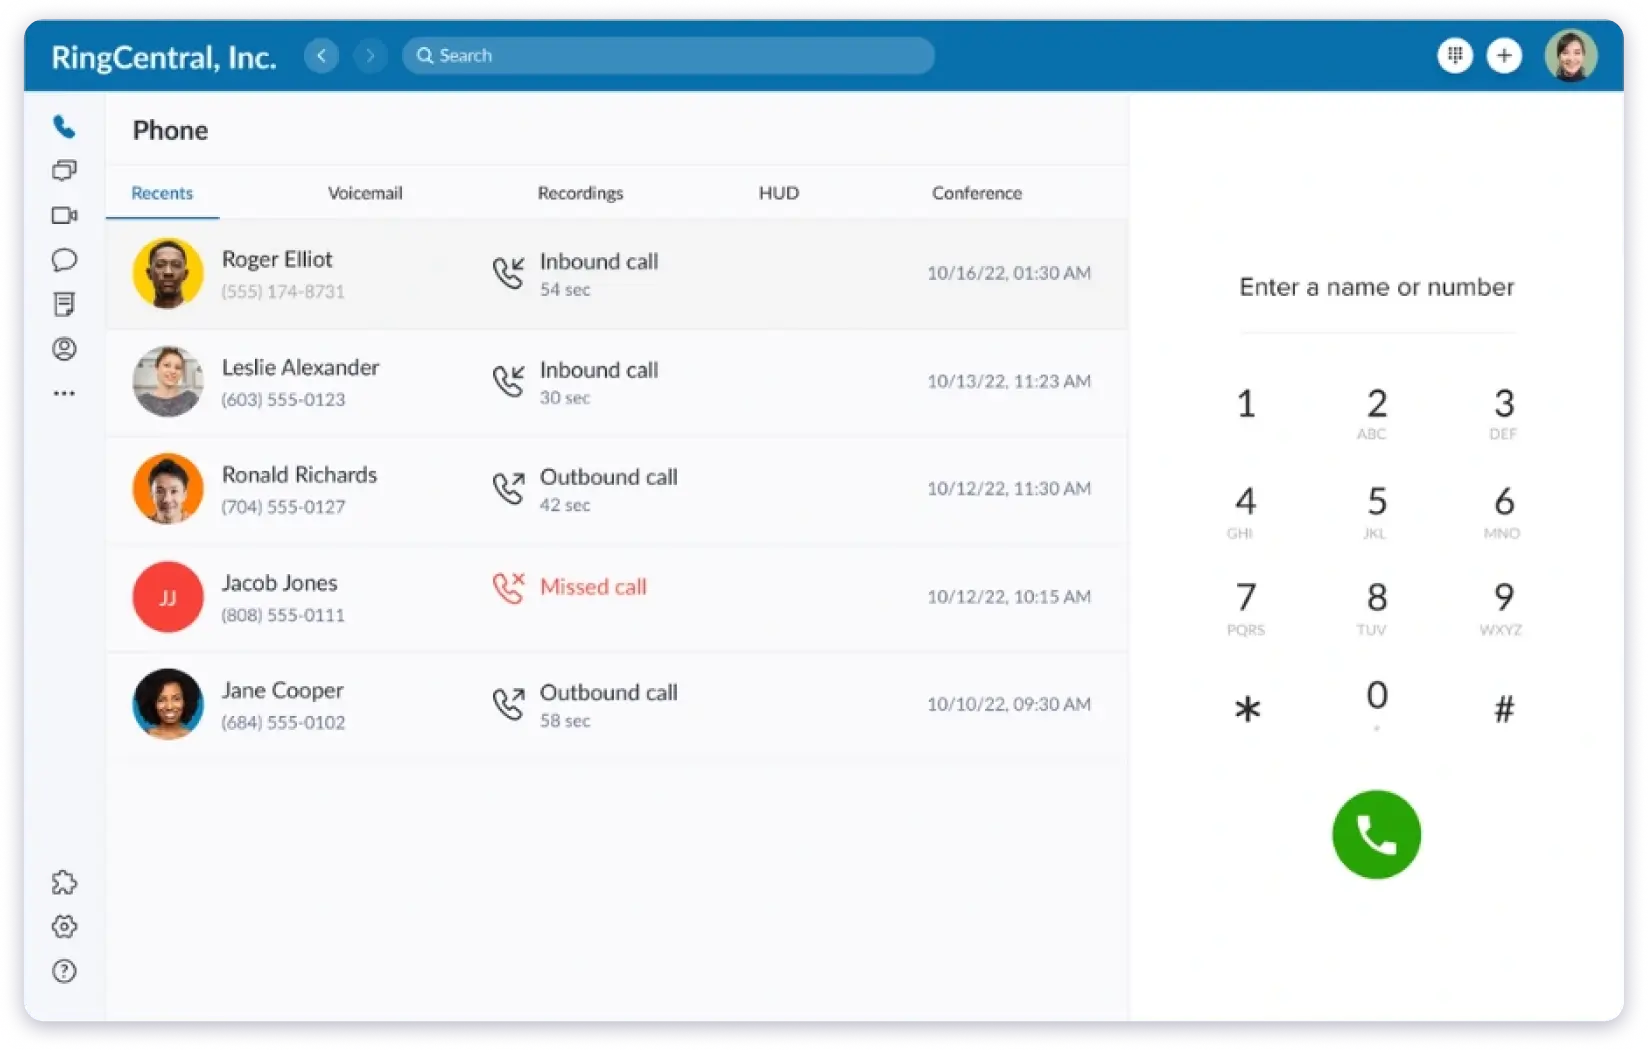Image resolution: width=1648 pixels, height=1050 pixels.
Task: Click inside the Search field
Action: [x=668, y=55]
